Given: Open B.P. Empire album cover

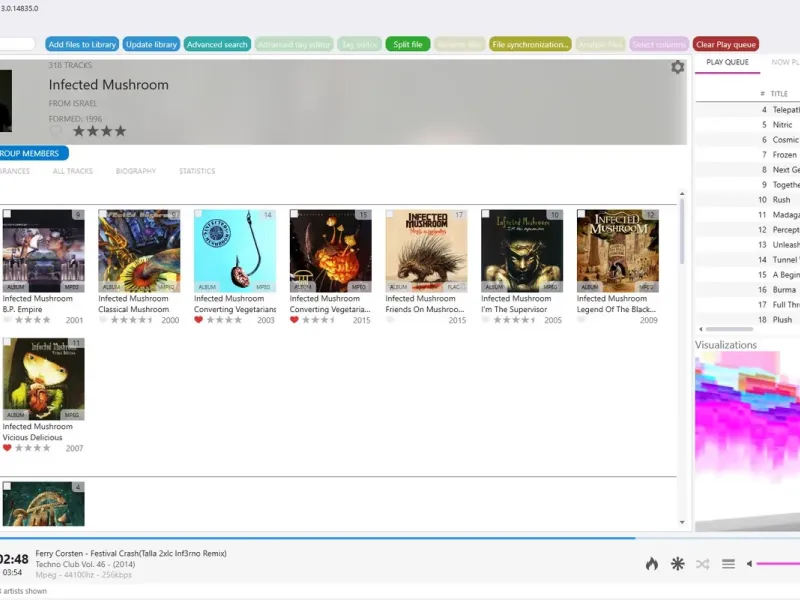Looking at the screenshot, I should point(43,251).
